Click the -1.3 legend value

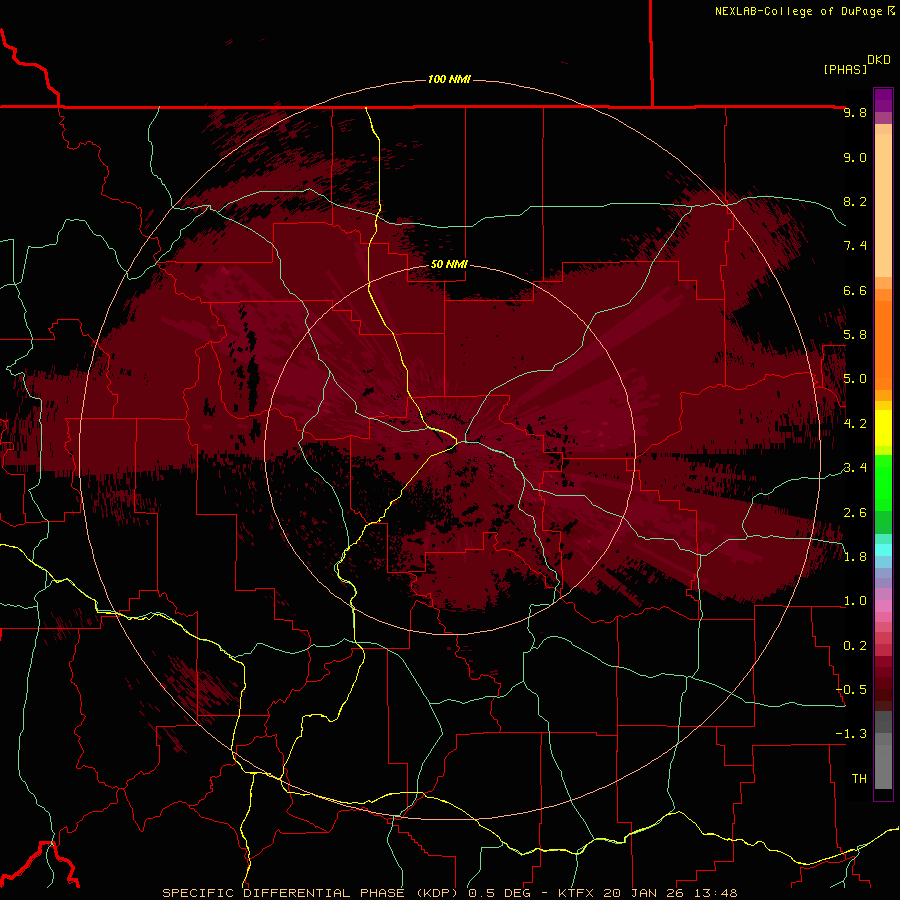tap(851, 734)
